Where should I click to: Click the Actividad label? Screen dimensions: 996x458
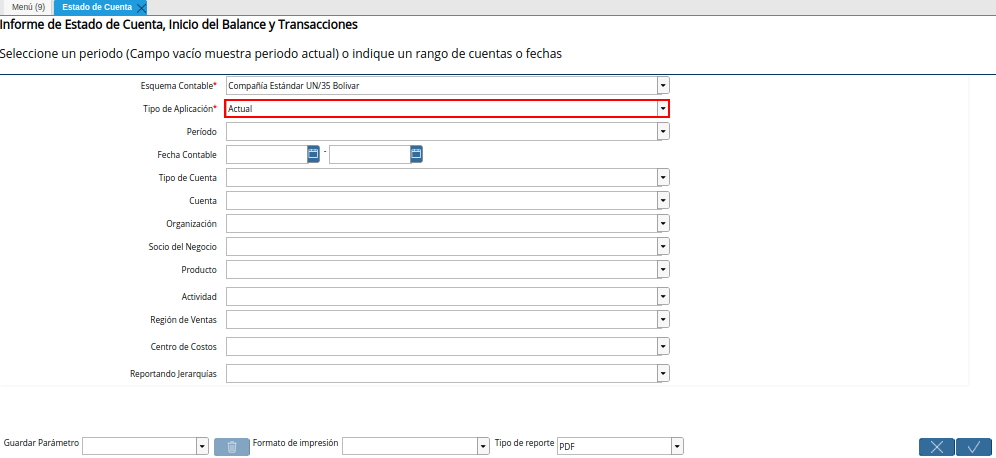199,297
